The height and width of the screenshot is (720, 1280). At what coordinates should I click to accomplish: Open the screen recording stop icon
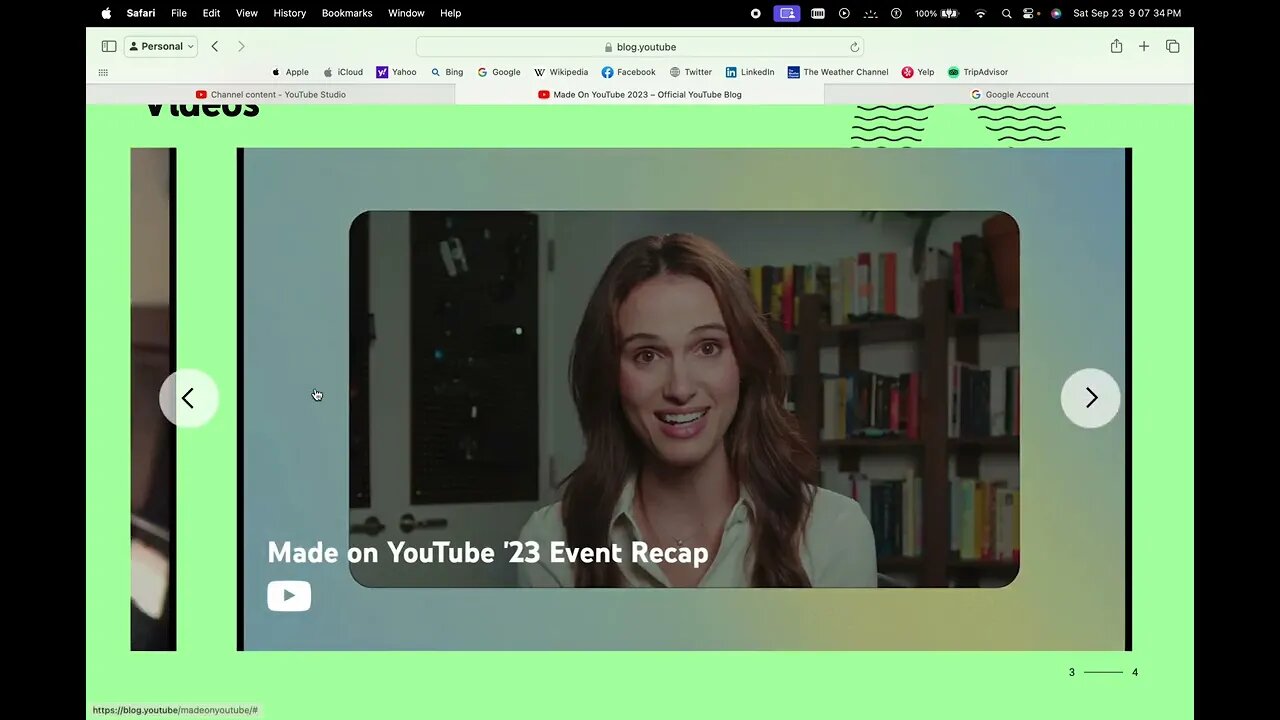(x=755, y=13)
